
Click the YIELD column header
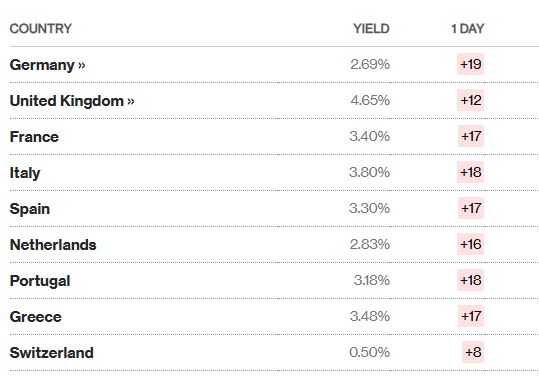(371, 29)
